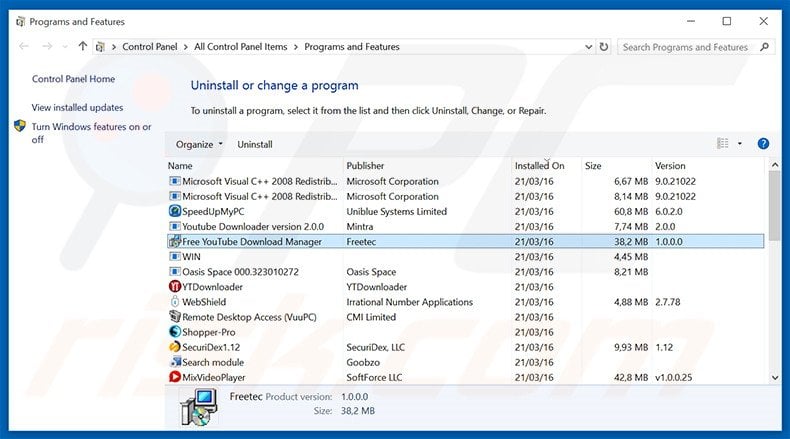Select the SoftForce LLC publisher cell
This screenshot has width=790, height=439.
pos(374,378)
